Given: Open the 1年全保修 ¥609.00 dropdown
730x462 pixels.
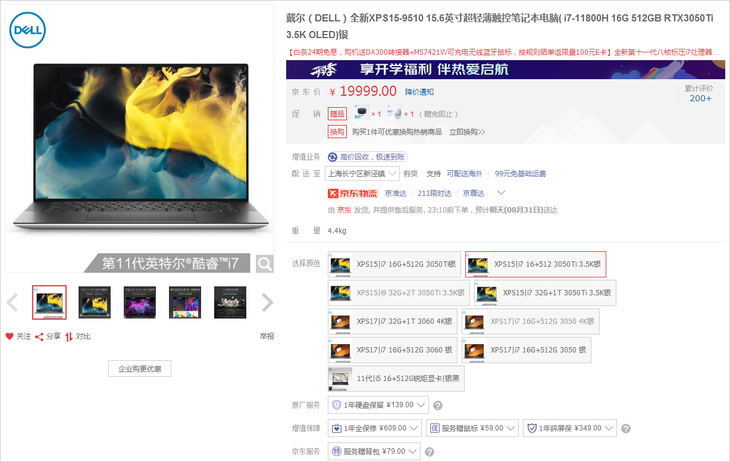Looking at the screenshot, I should pyautogui.click(x=375, y=428).
